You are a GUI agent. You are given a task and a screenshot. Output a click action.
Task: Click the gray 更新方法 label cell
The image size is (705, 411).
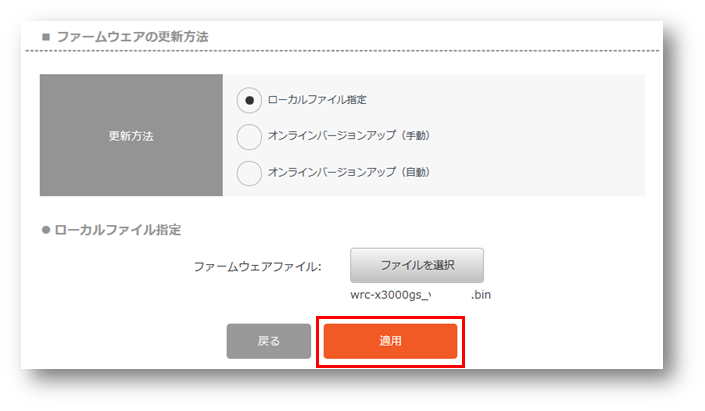pos(131,136)
